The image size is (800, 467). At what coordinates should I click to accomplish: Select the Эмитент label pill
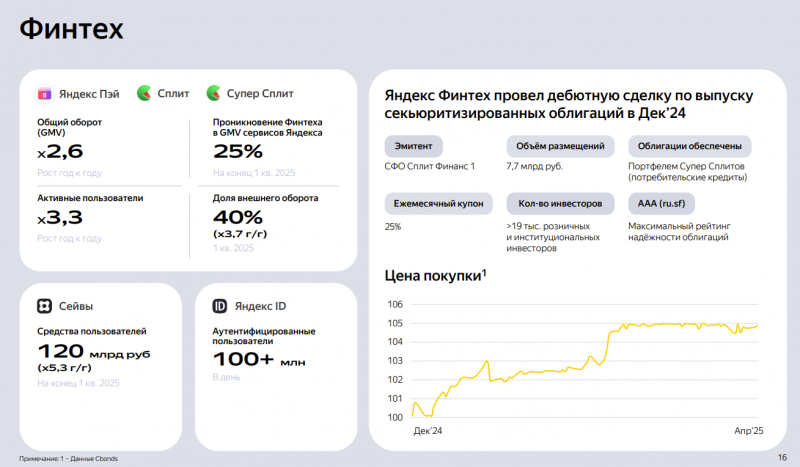point(413,146)
